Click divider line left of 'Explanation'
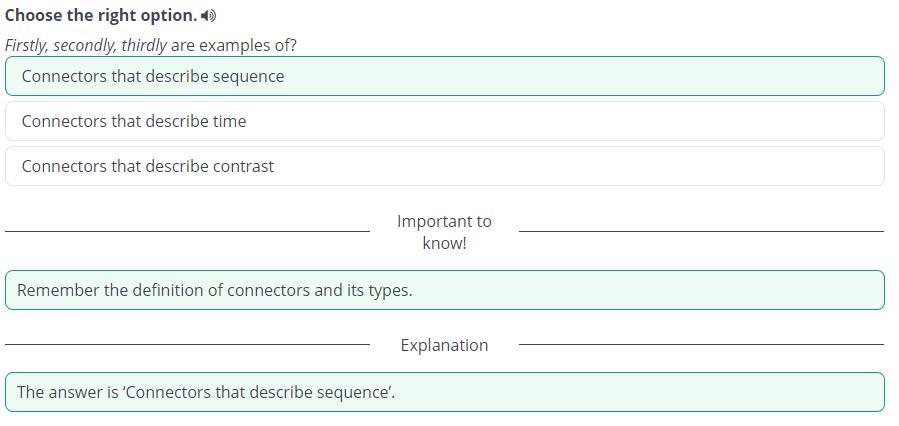 click(187, 344)
